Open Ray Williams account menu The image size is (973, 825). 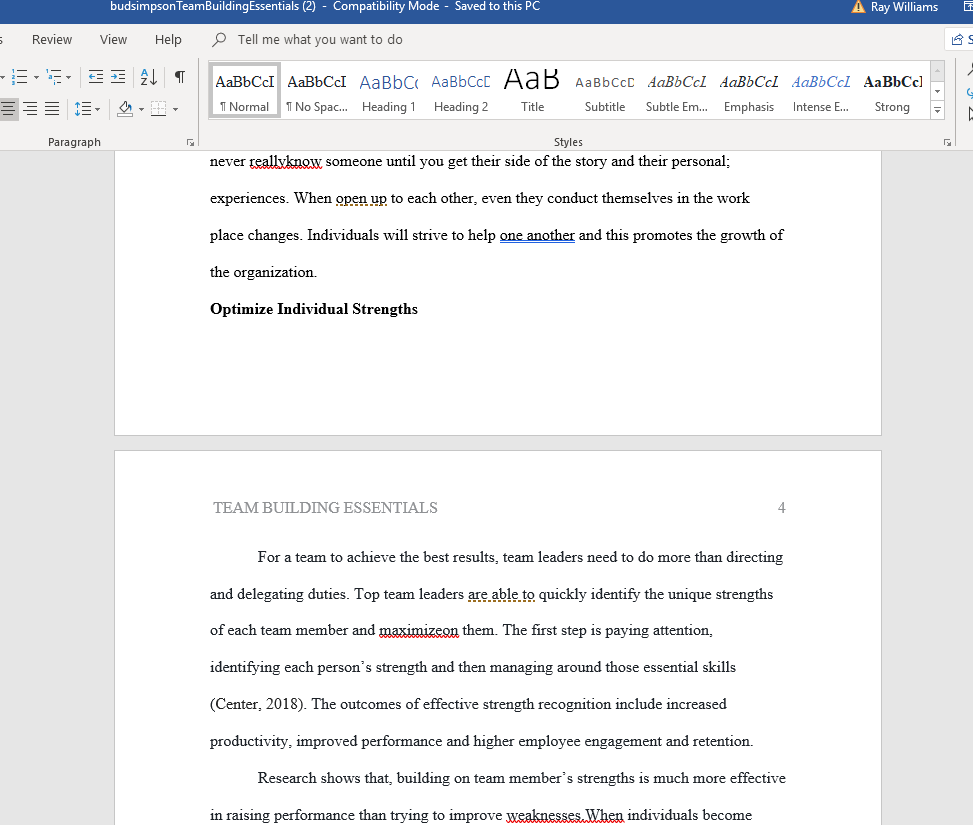tap(904, 7)
